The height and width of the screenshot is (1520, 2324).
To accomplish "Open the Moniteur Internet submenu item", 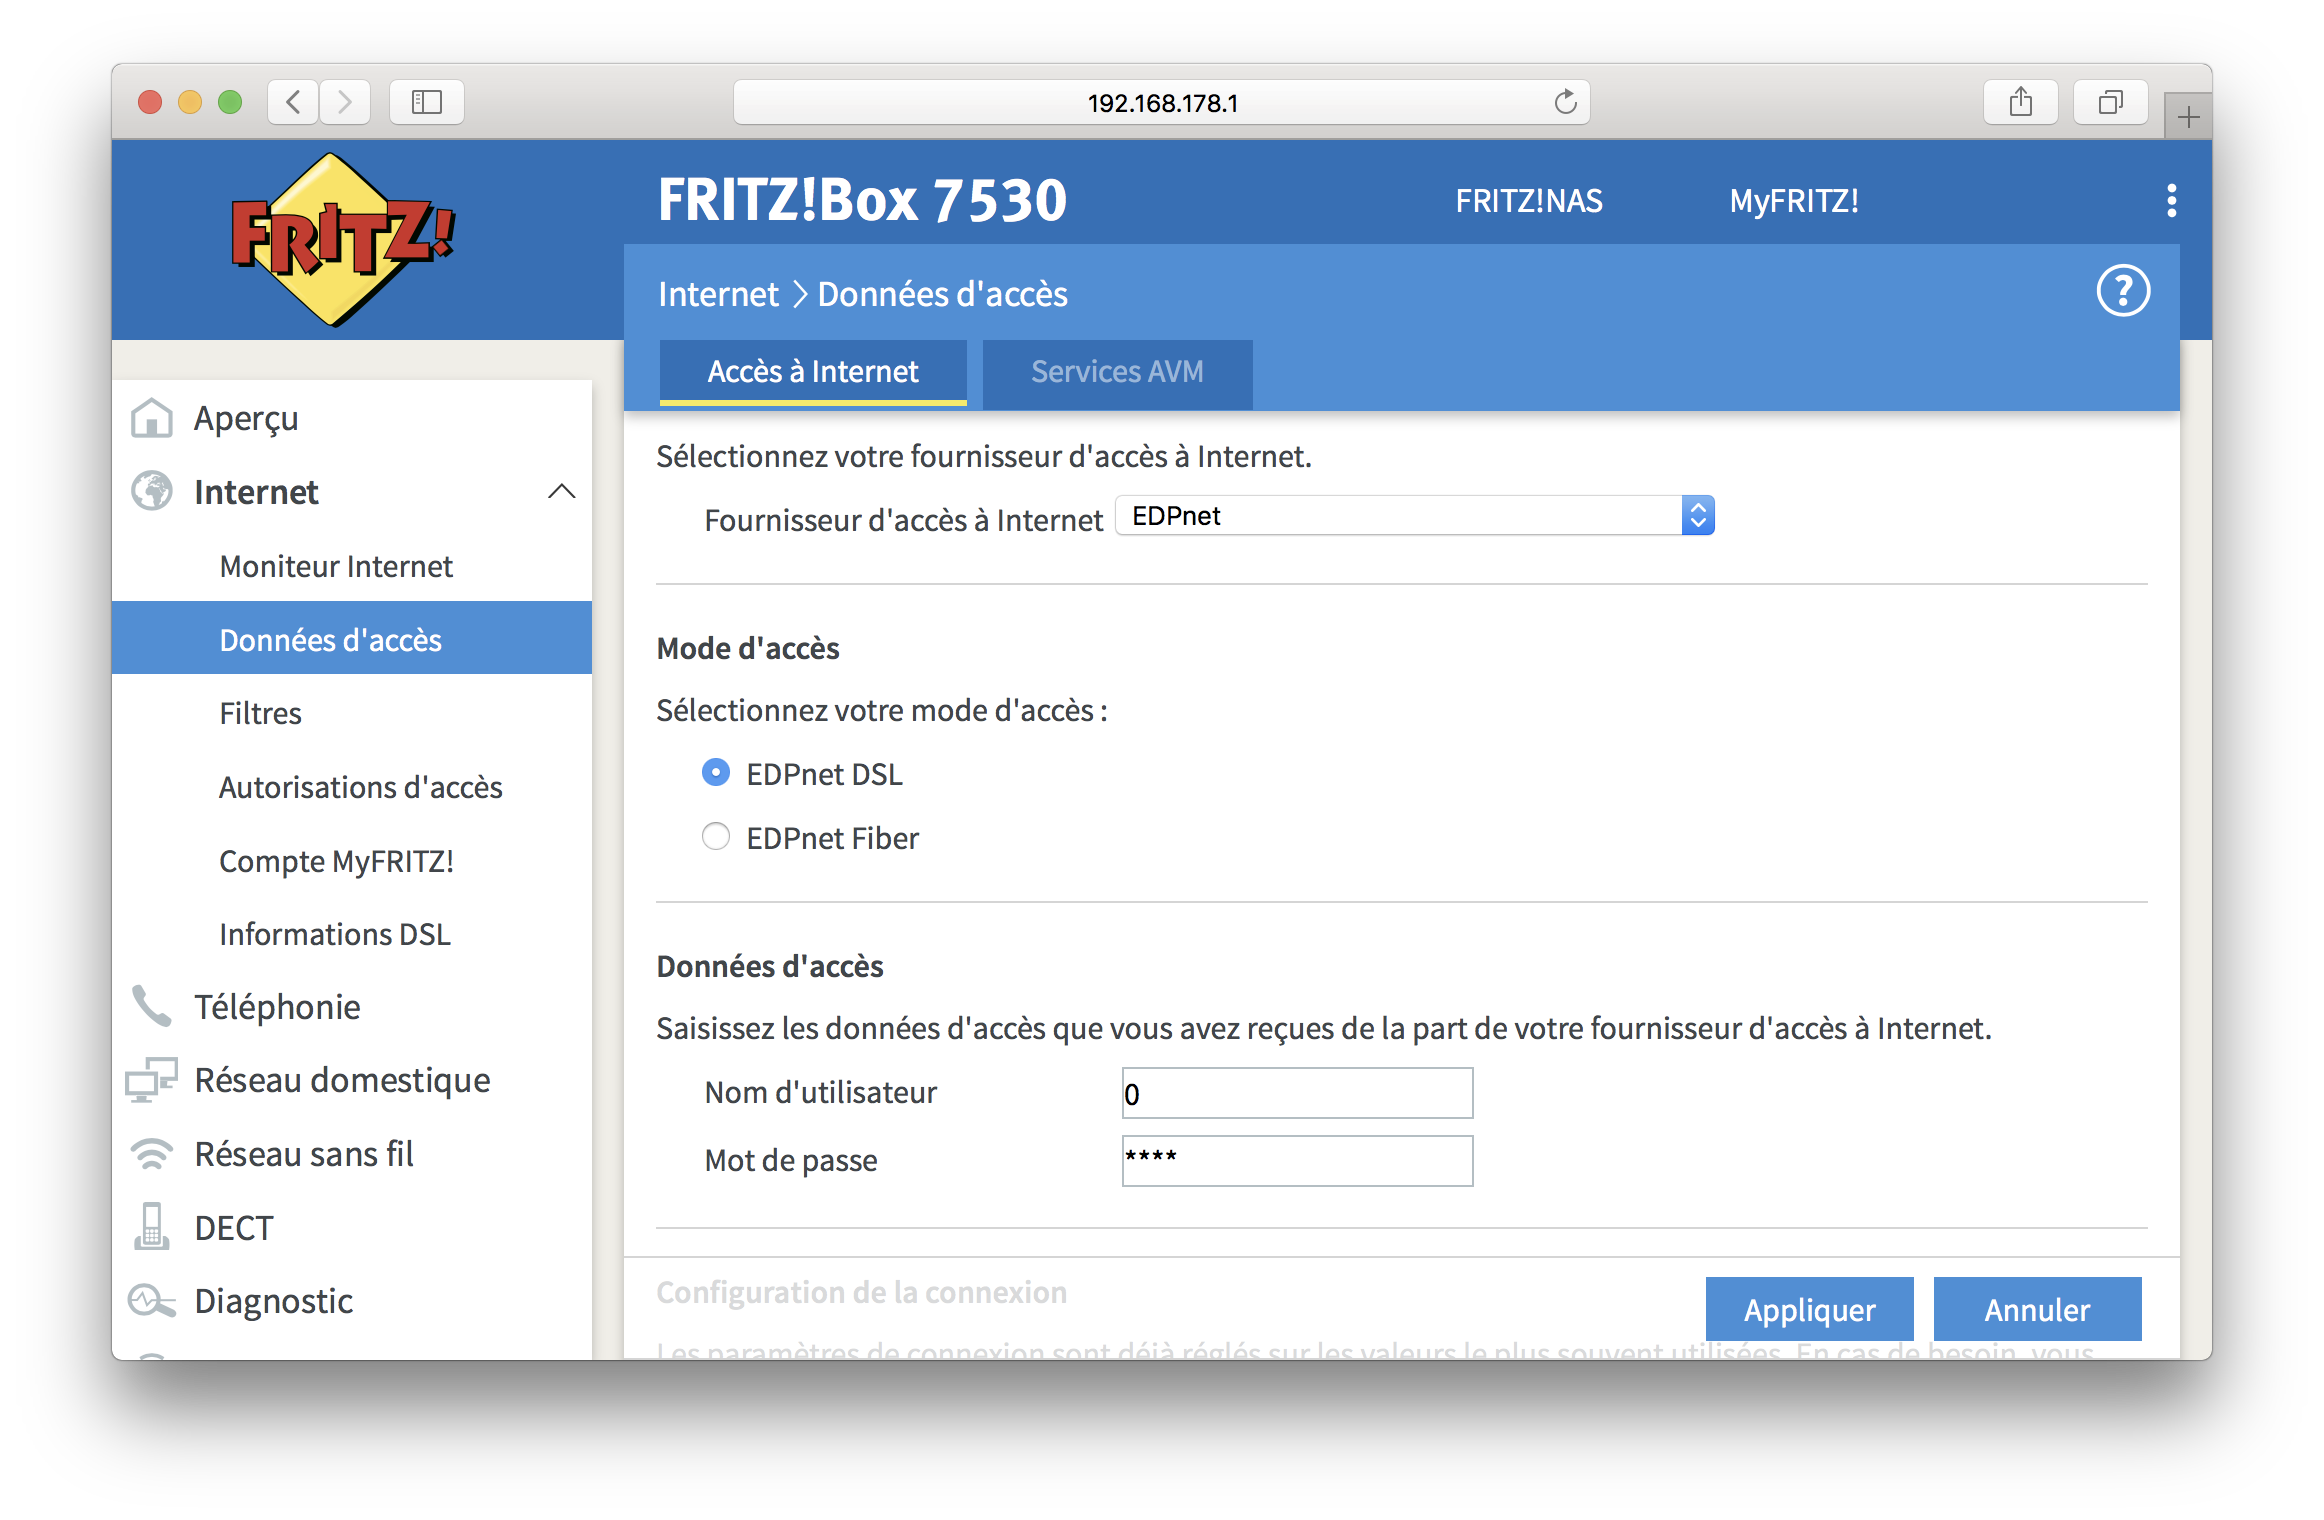I will coord(336,566).
